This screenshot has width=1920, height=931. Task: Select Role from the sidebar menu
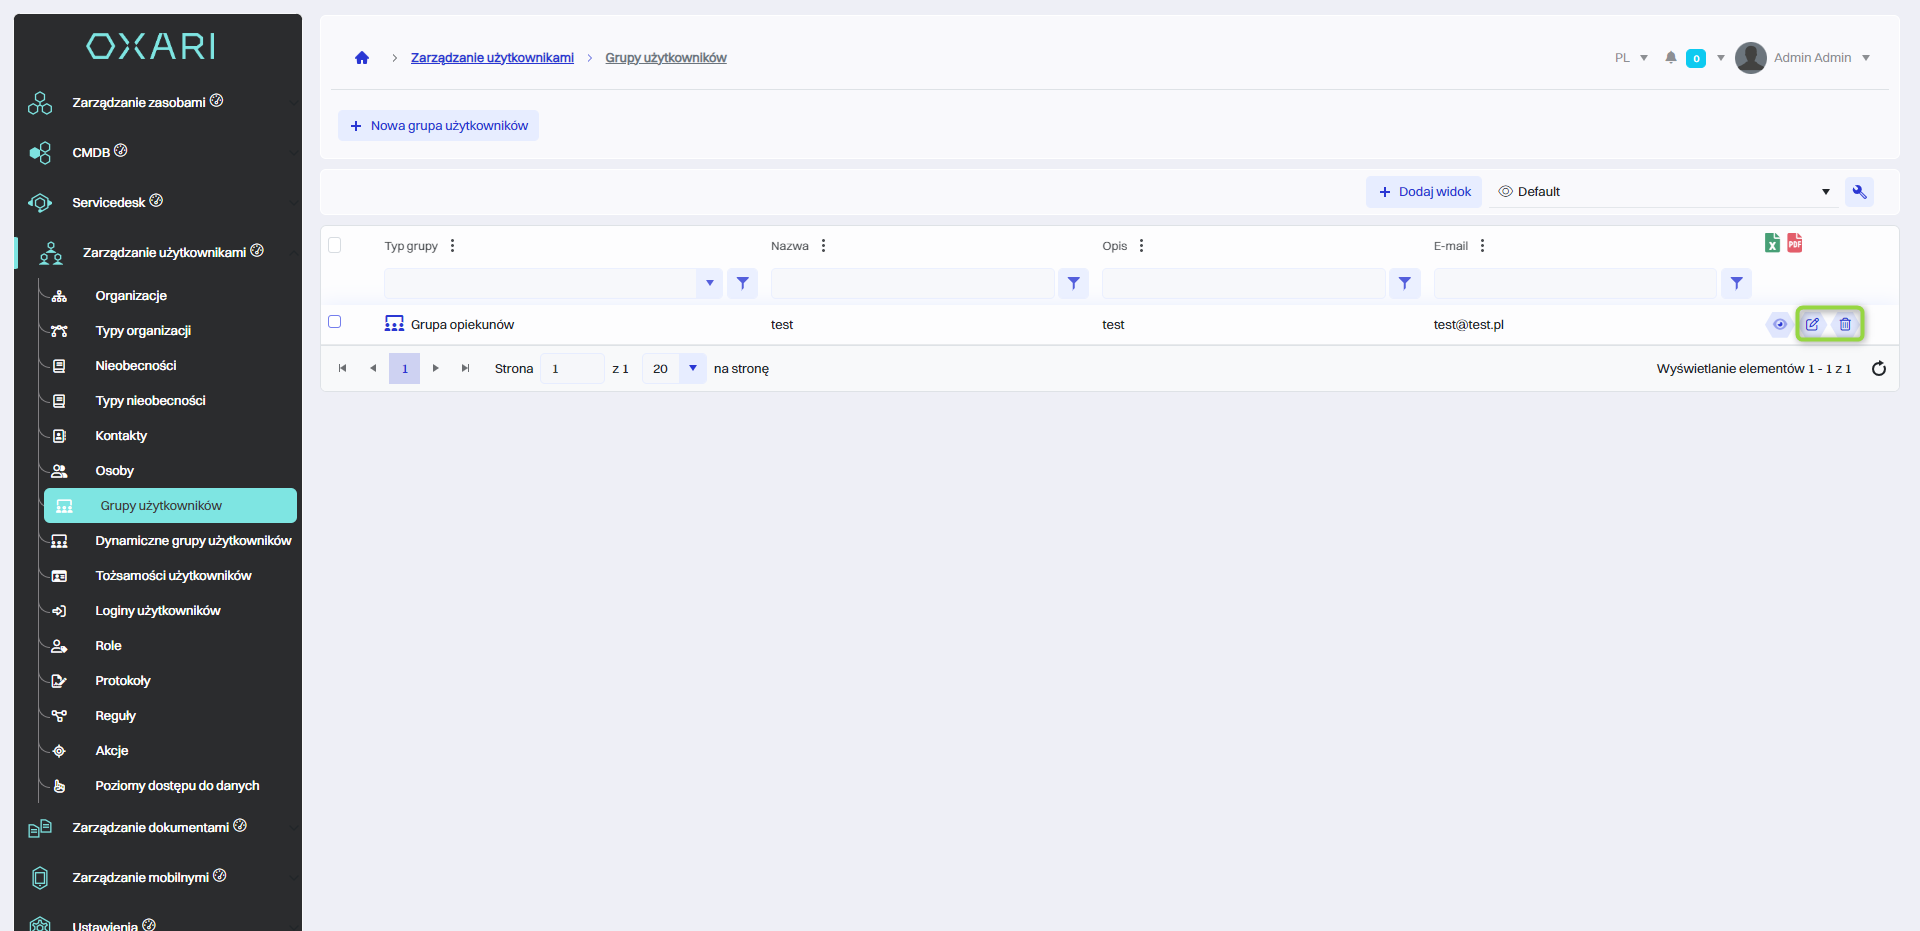click(x=108, y=646)
